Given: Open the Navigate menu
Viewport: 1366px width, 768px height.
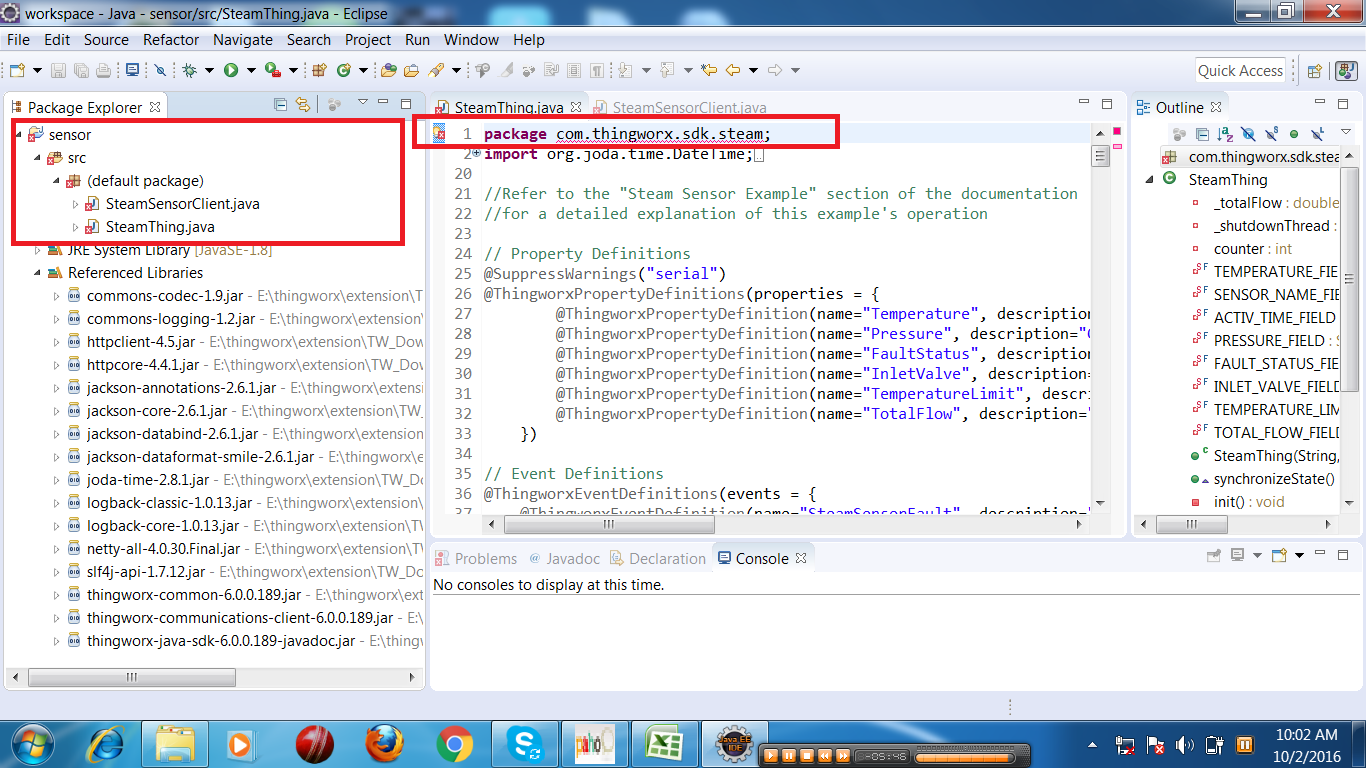Looking at the screenshot, I should coord(243,40).
